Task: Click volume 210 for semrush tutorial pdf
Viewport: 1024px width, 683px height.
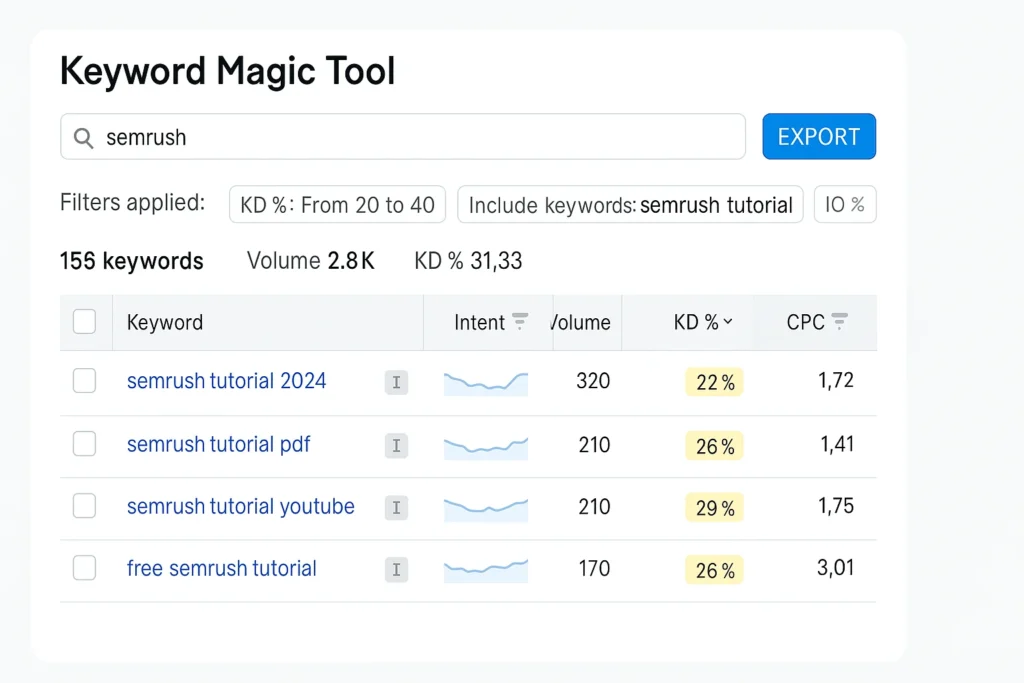Action: (x=594, y=445)
